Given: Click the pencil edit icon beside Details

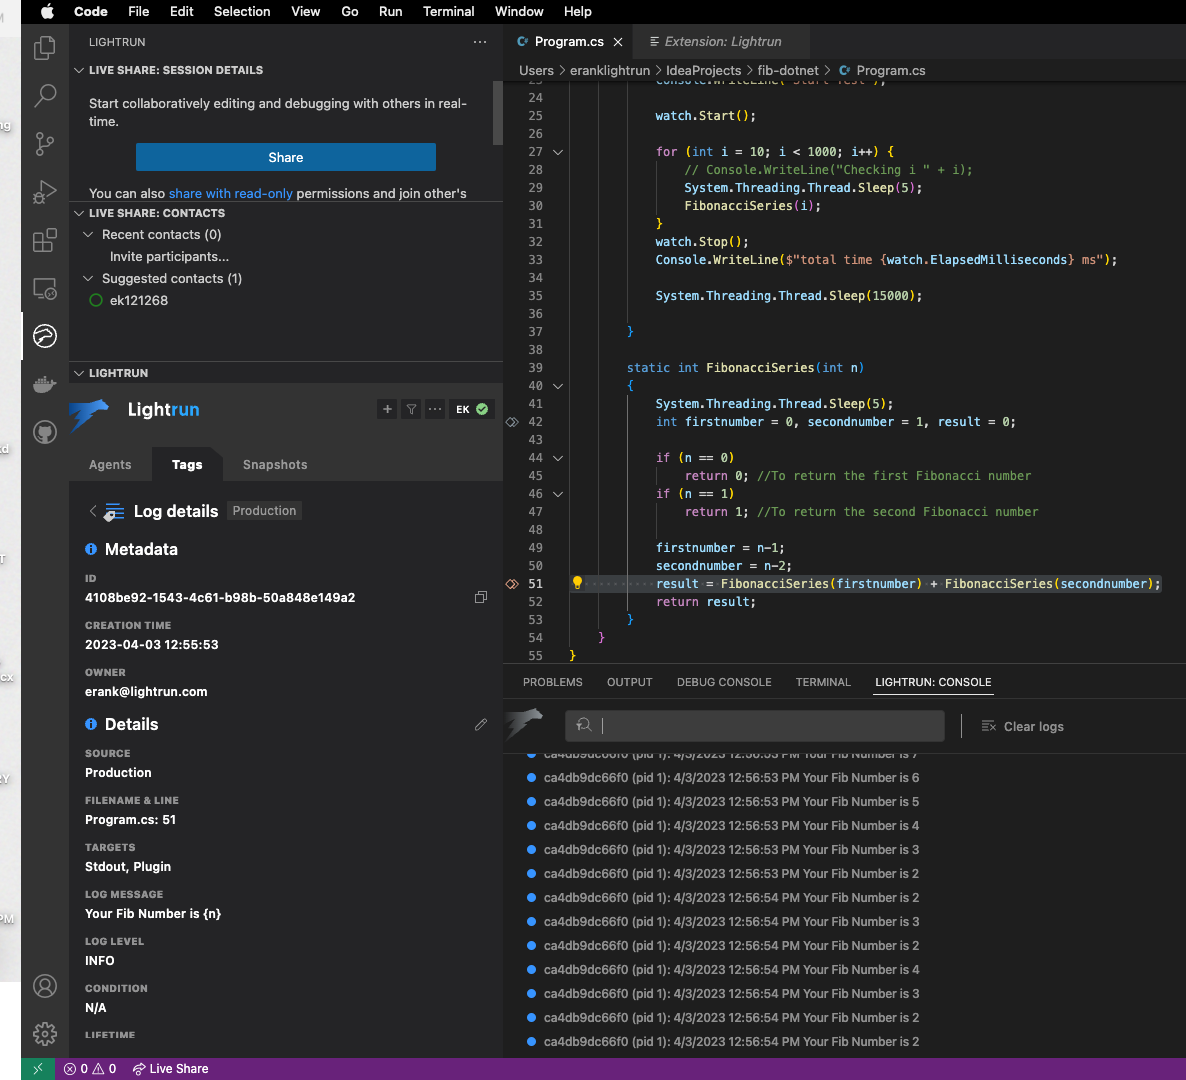Looking at the screenshot, I should pyautogui.click(x=481, y=724).
